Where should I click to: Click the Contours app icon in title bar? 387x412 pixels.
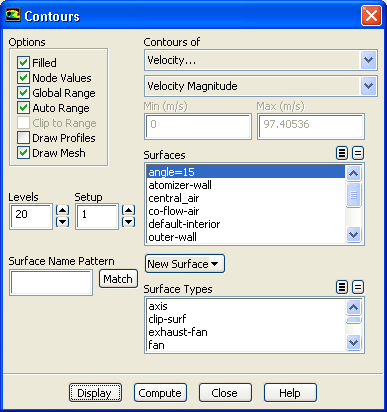tap(12, 15)
